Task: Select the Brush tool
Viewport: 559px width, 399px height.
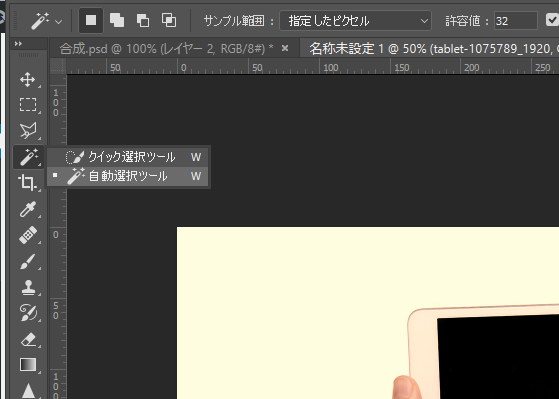Action: click(x=27, y=261)
